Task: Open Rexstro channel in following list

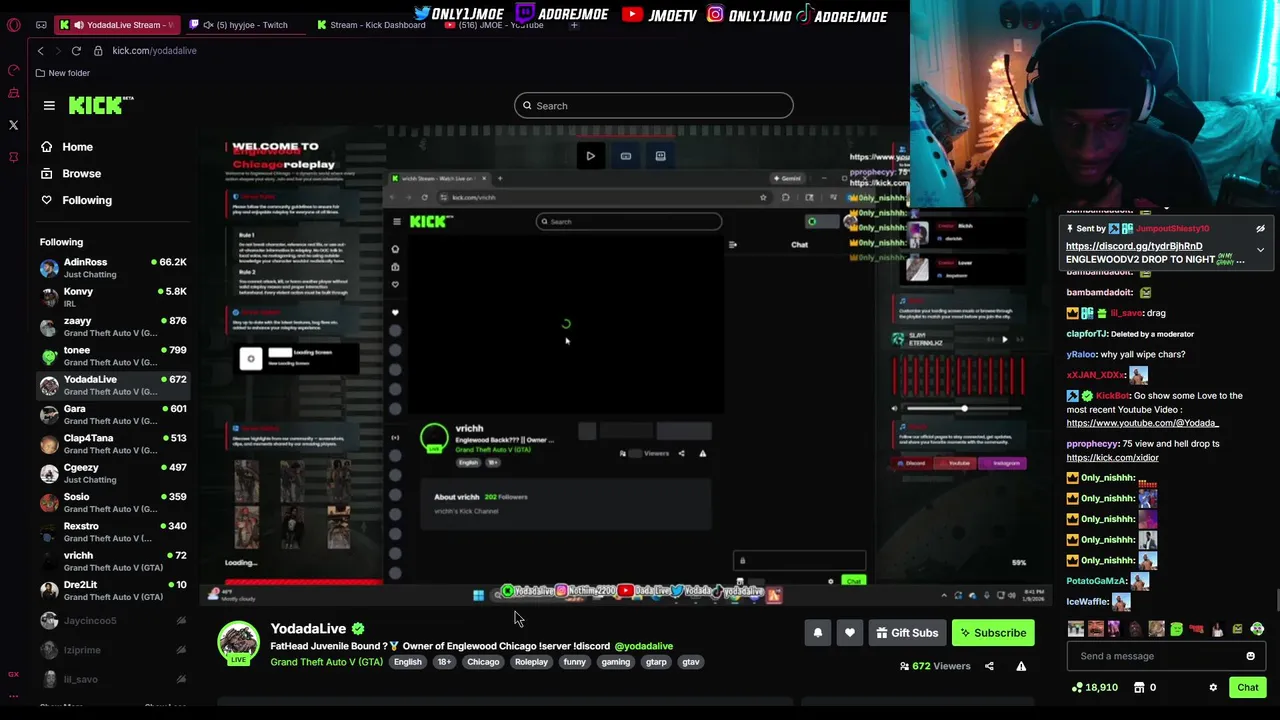Action: point(113,532)
